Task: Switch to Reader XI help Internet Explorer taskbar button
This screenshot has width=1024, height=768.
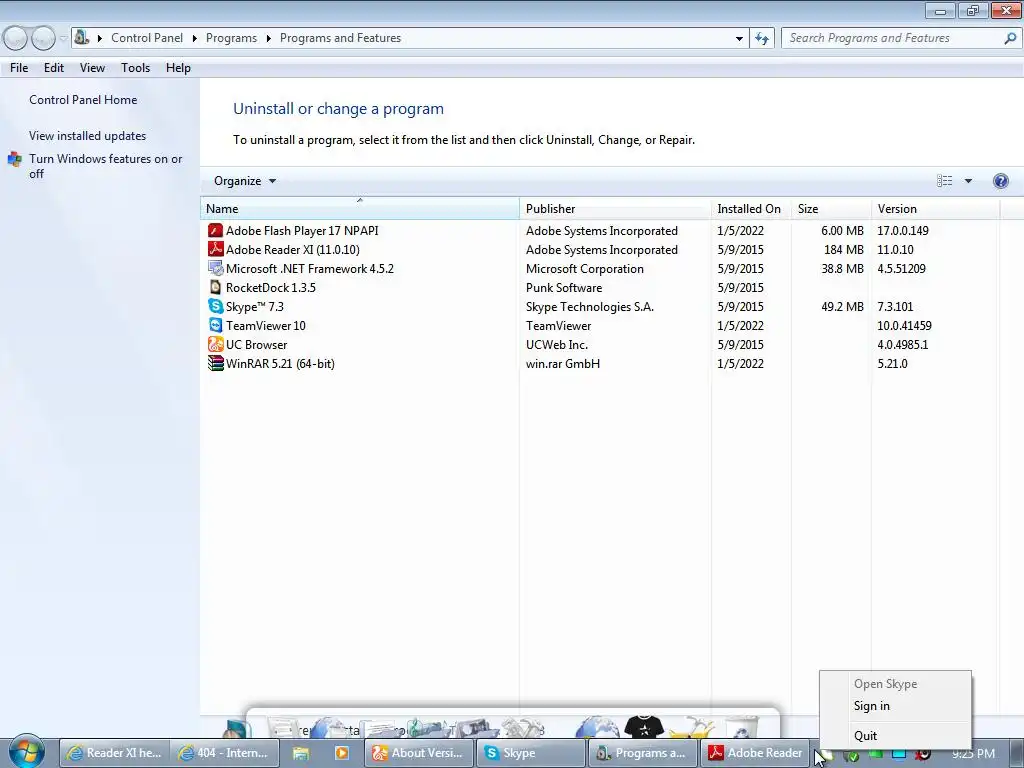Action: coord(115,753)
